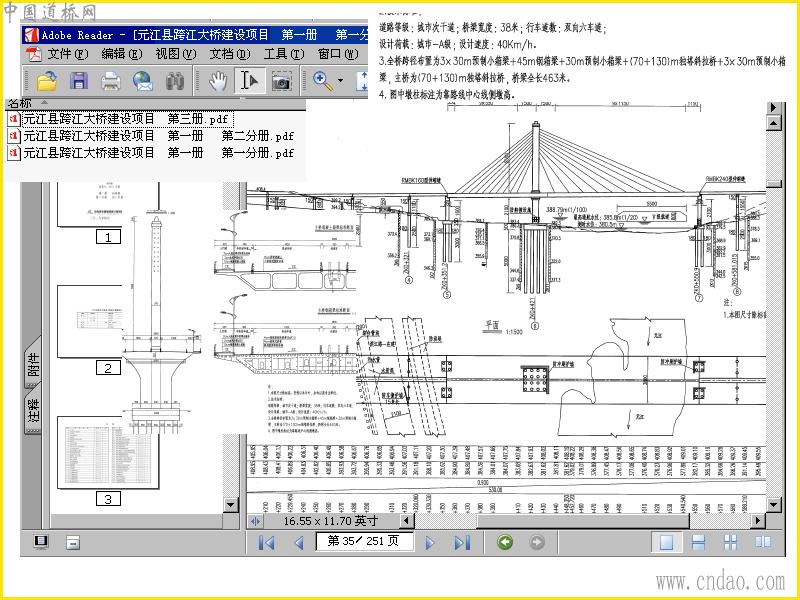The height and width of the screenshot is (600, 800).
Task: Click document vertical scroll-down arrow
Action: 774,505
